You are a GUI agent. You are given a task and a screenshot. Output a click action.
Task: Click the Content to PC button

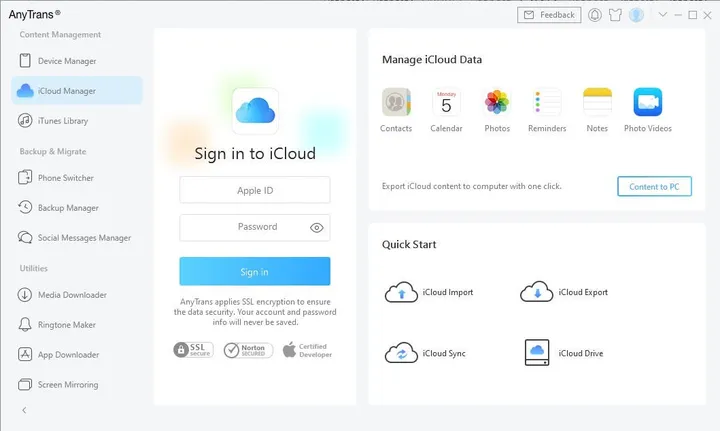click(x=654, y=186)
